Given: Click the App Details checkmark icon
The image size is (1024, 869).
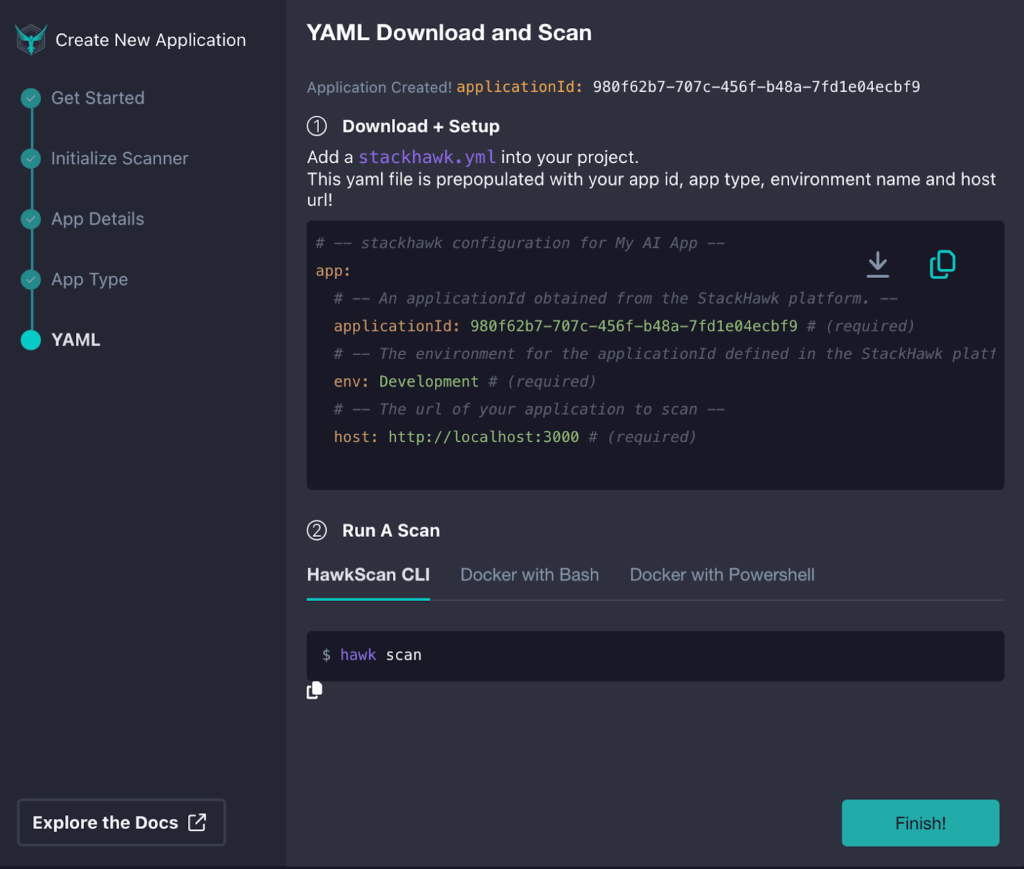Looking at the screenshot, I should pyautogui.click(x=31, y=219).
